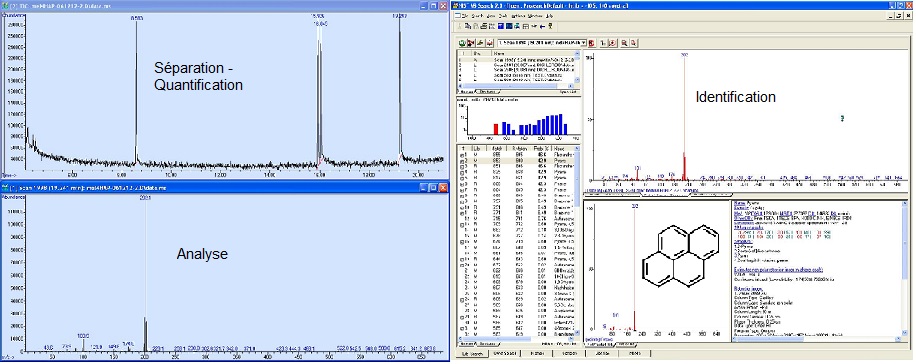Click the red icon right of spectrum dropdown
Image resolution: width=916 pixels, height=364 pixels.
(x=591, y=43)
